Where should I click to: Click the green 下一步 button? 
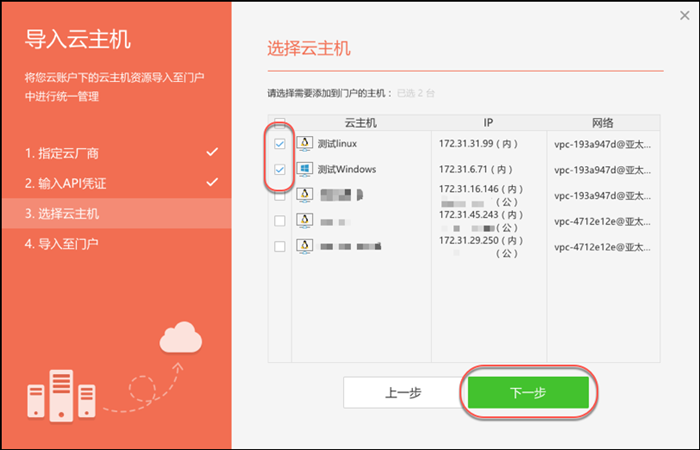pyautogui.click(x=528, y=392)
